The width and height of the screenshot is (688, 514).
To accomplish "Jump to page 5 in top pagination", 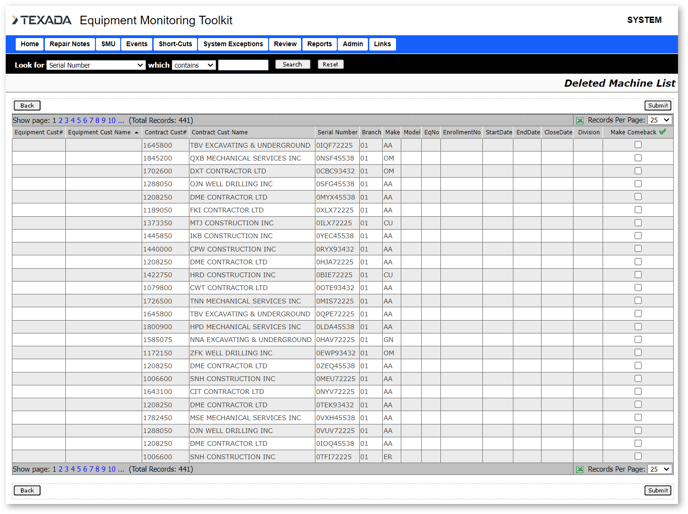I will pos(79,120).
